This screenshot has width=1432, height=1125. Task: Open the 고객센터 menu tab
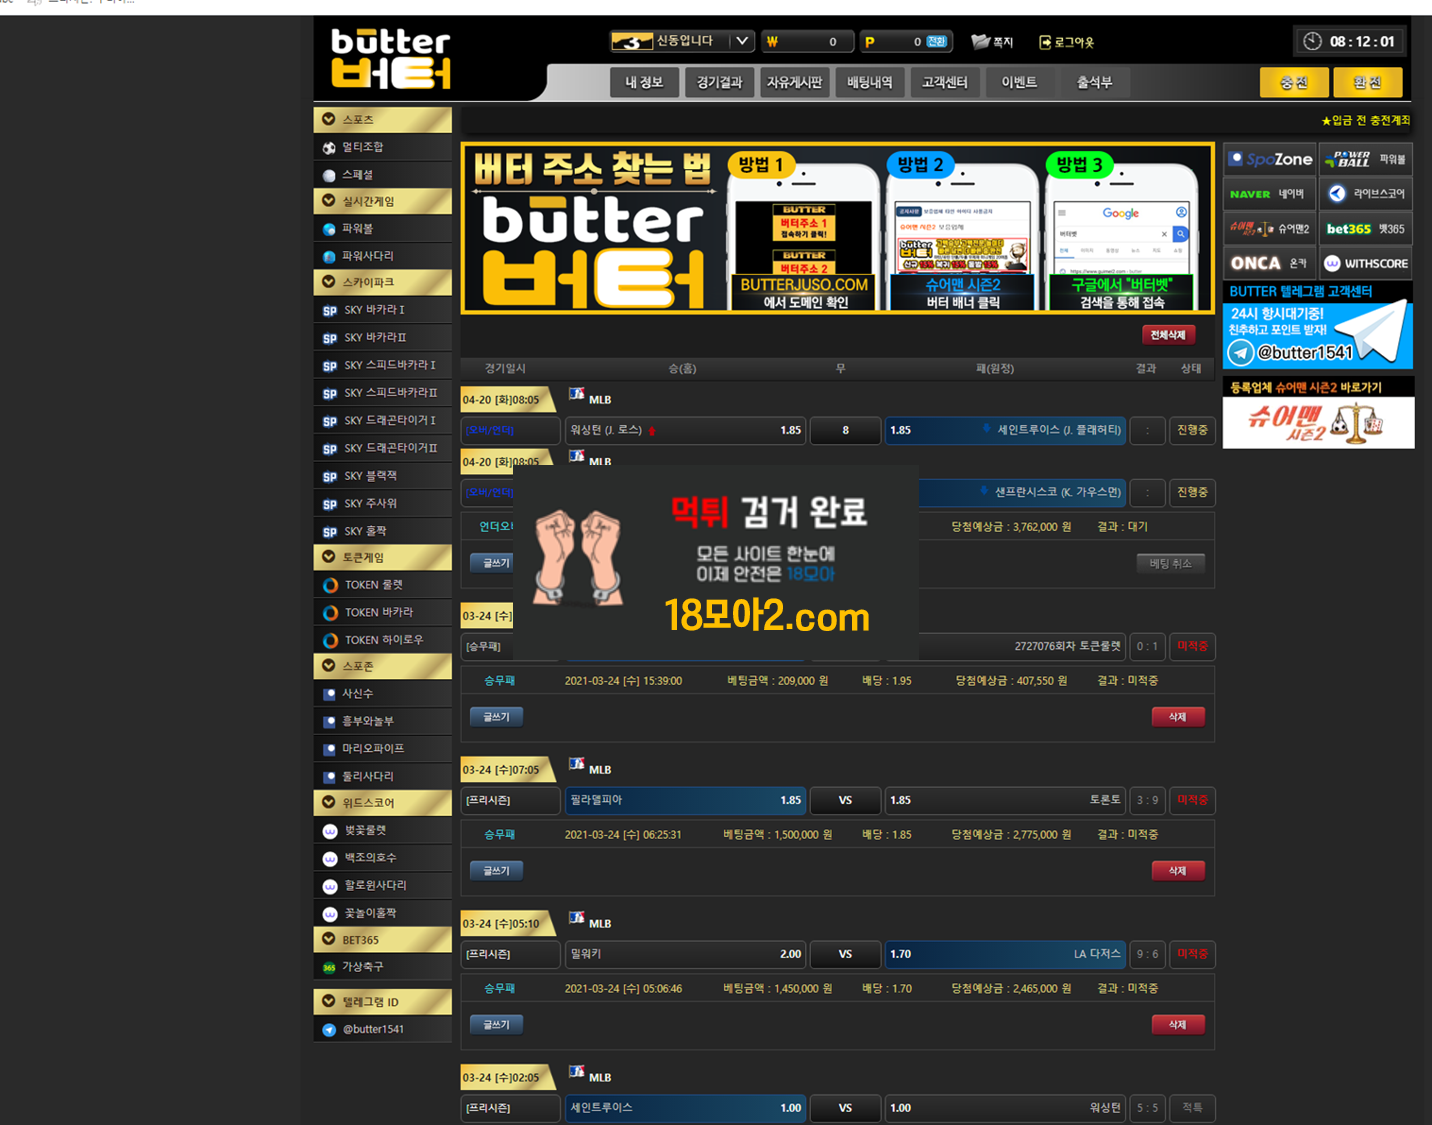click(x=944, y=82)
